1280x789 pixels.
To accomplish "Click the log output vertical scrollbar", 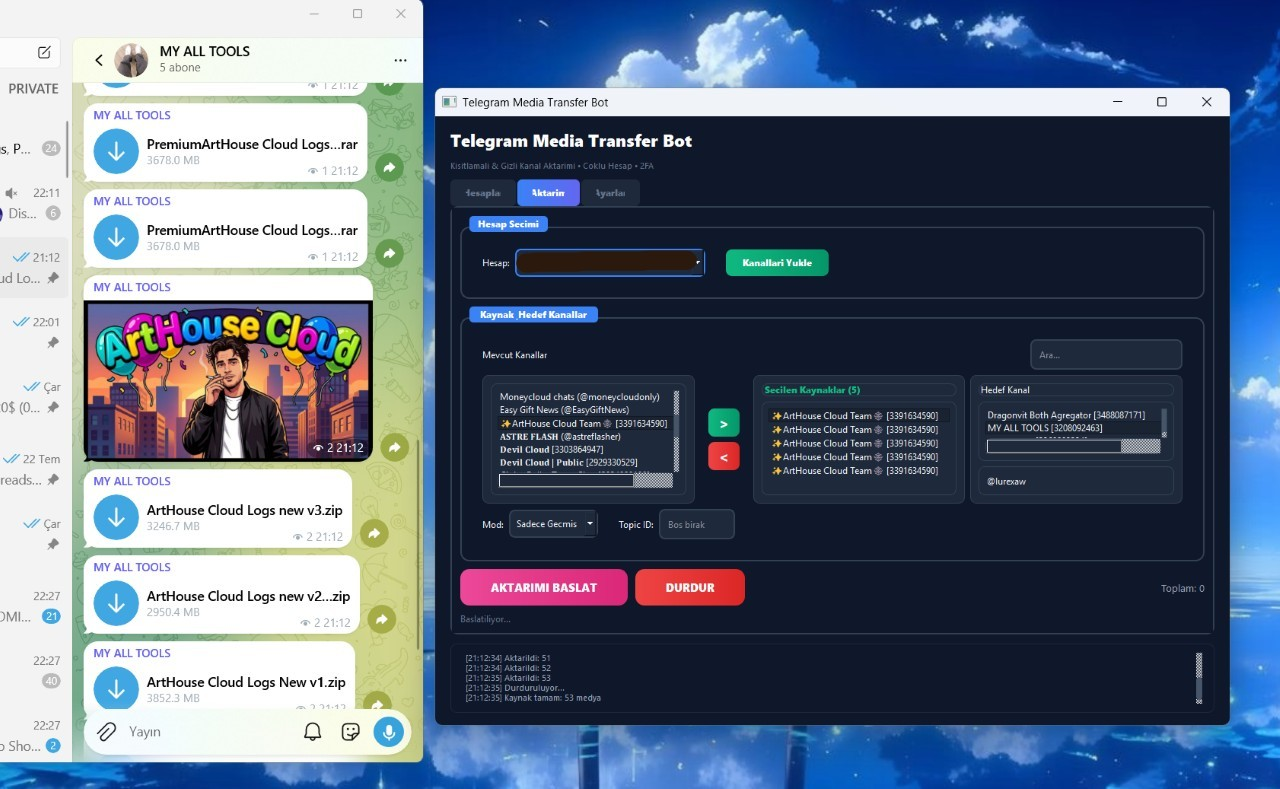I will [x=1199, y=679].
